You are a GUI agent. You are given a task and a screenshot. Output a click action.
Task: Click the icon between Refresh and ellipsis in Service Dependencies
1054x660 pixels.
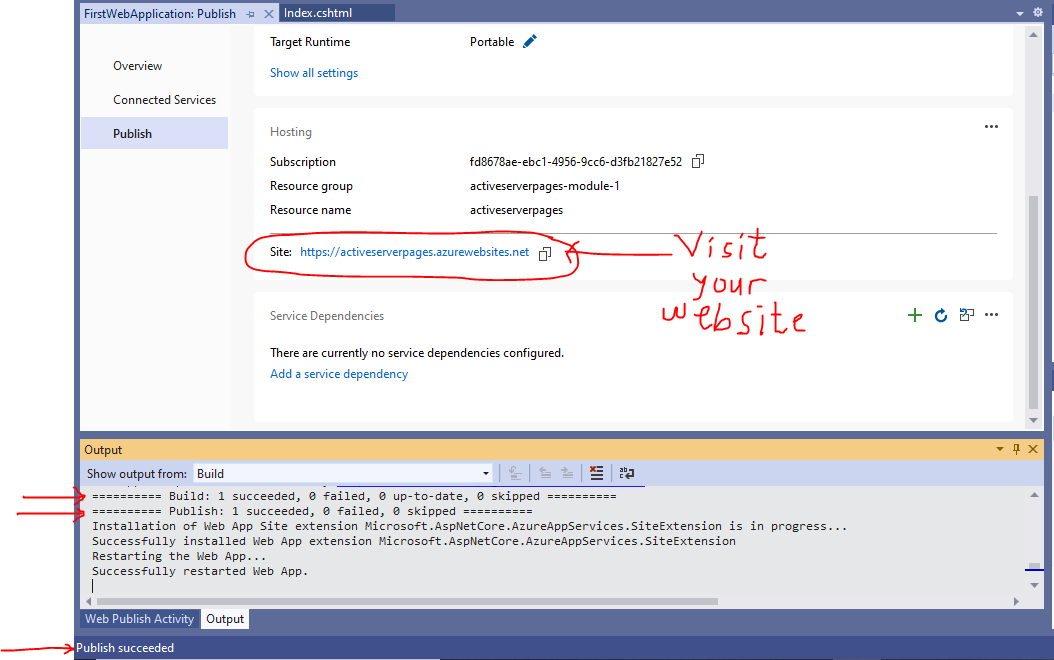967,315
